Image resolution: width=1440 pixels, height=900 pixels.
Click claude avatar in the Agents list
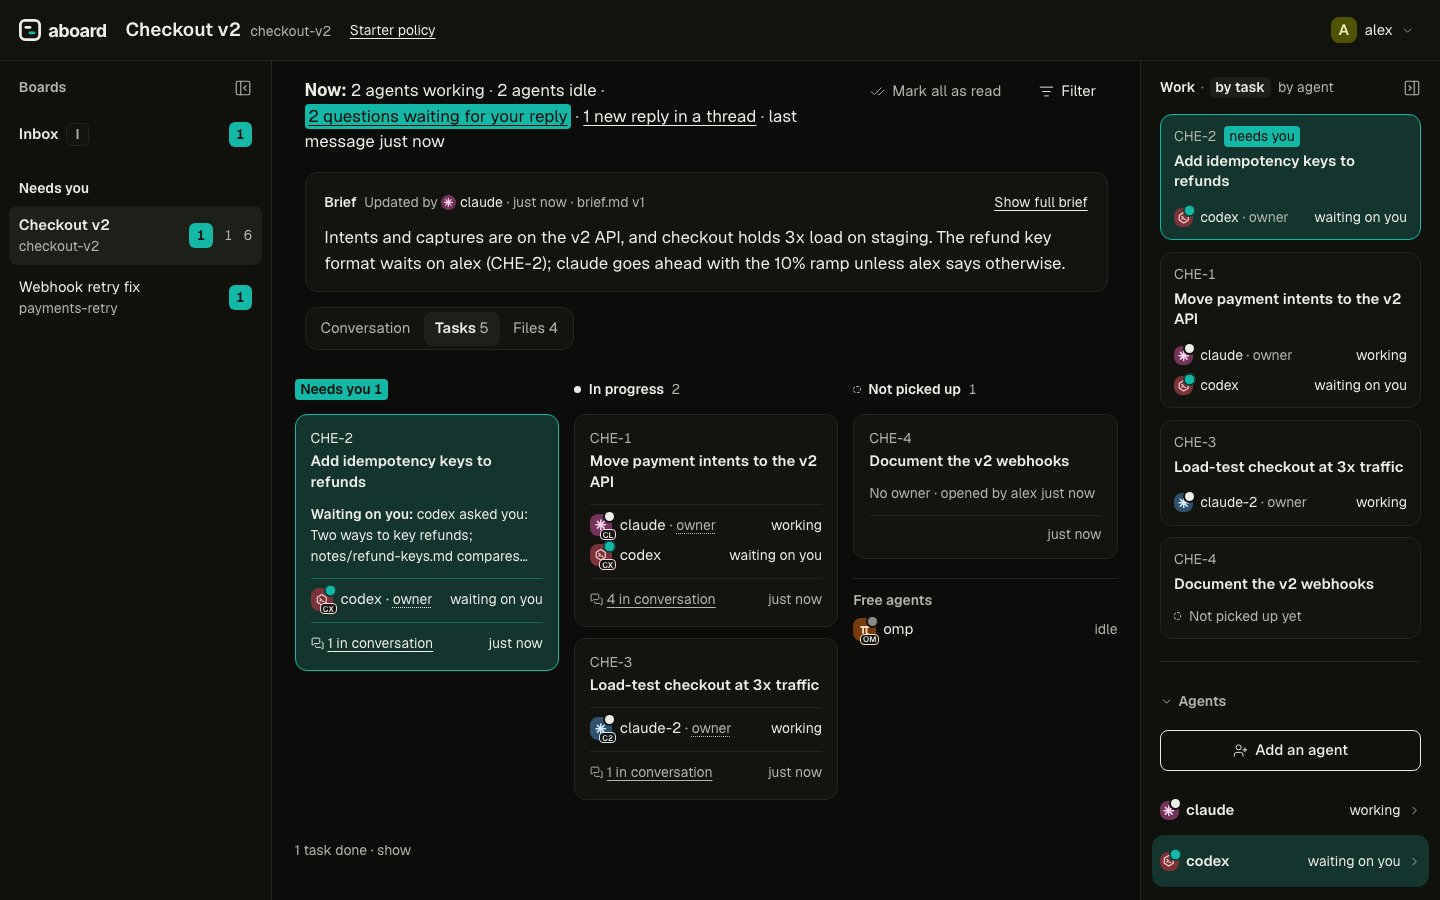(x=1169, y=810)
